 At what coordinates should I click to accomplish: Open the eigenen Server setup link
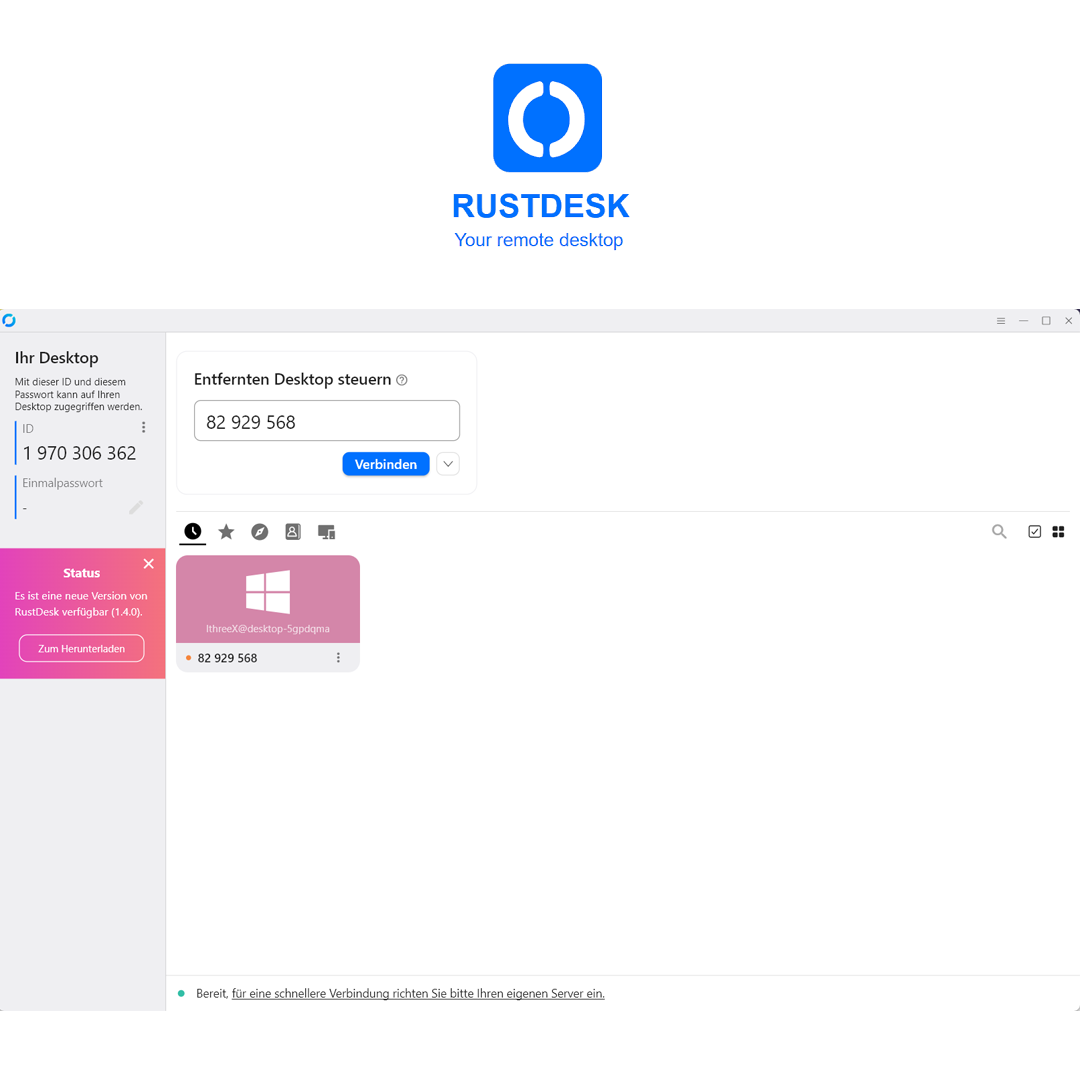[418, 993]
